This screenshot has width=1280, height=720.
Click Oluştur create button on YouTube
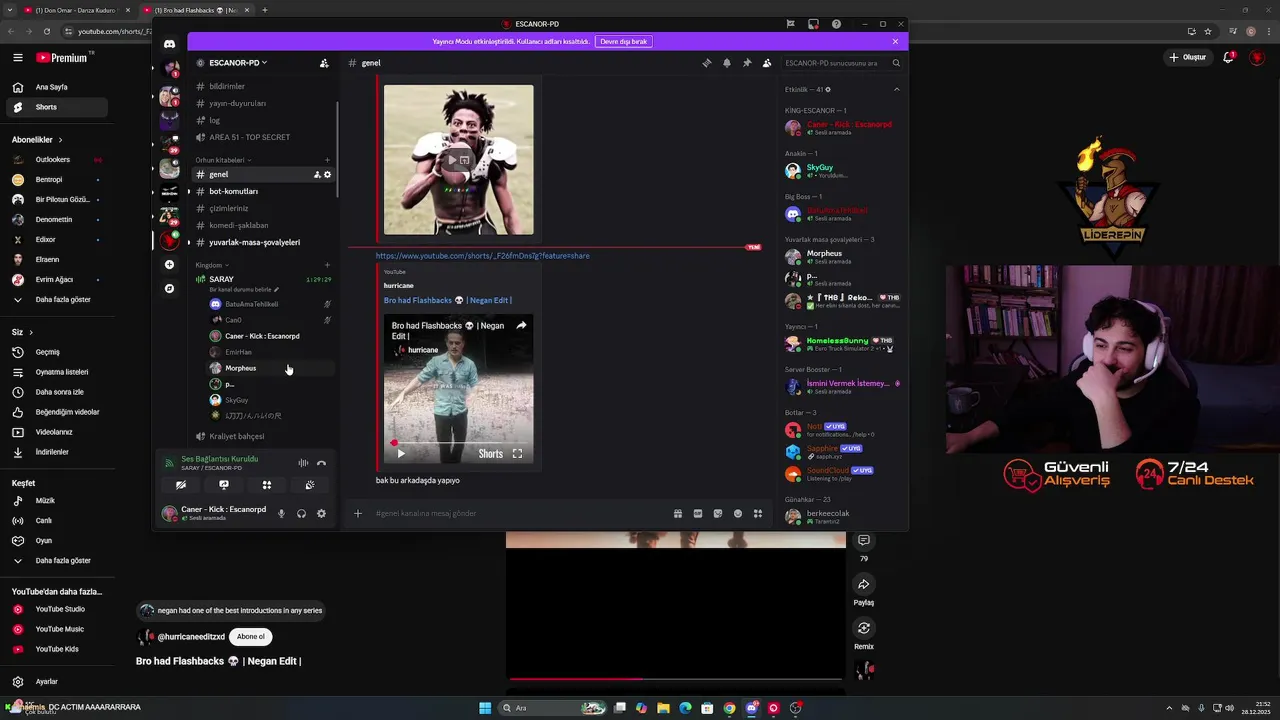tap(1188, 58)
